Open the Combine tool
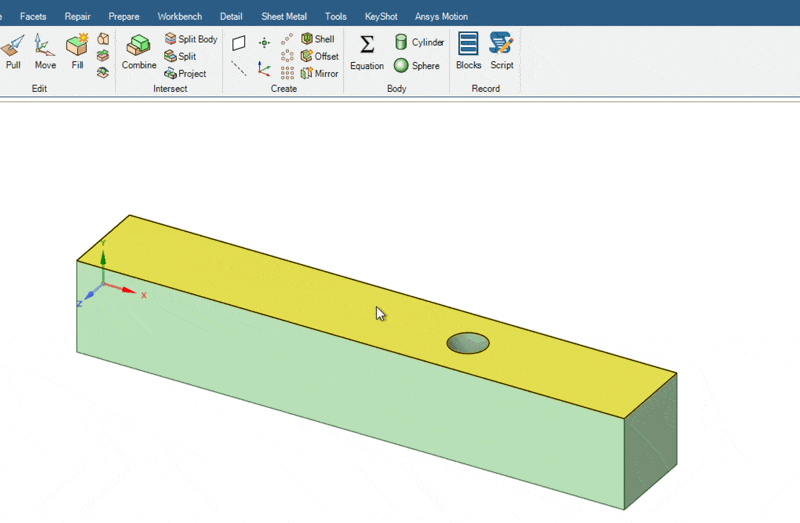 click(139, 51)
